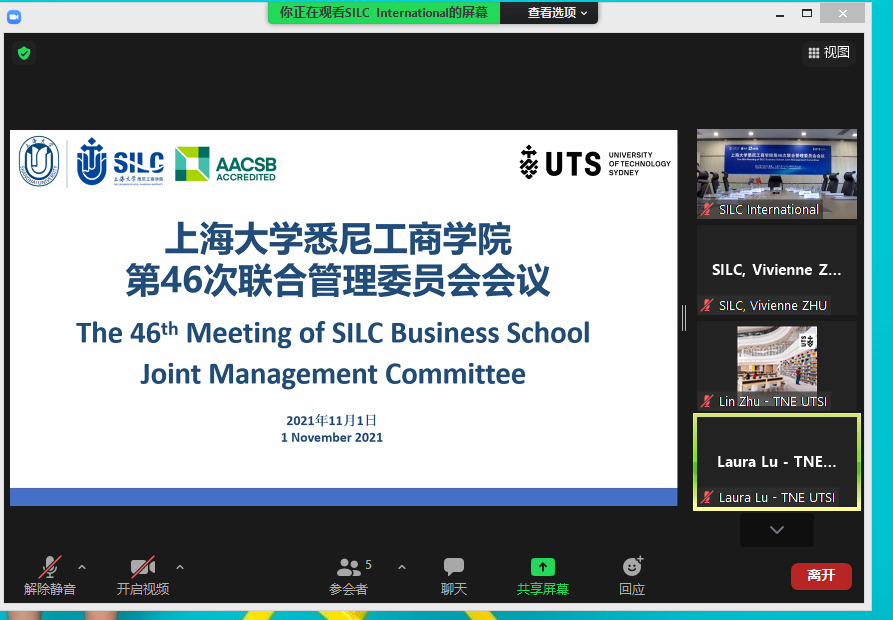Unmute microphone with 解除静音
This screenshot has width=893, height=620.
point(50,577)
